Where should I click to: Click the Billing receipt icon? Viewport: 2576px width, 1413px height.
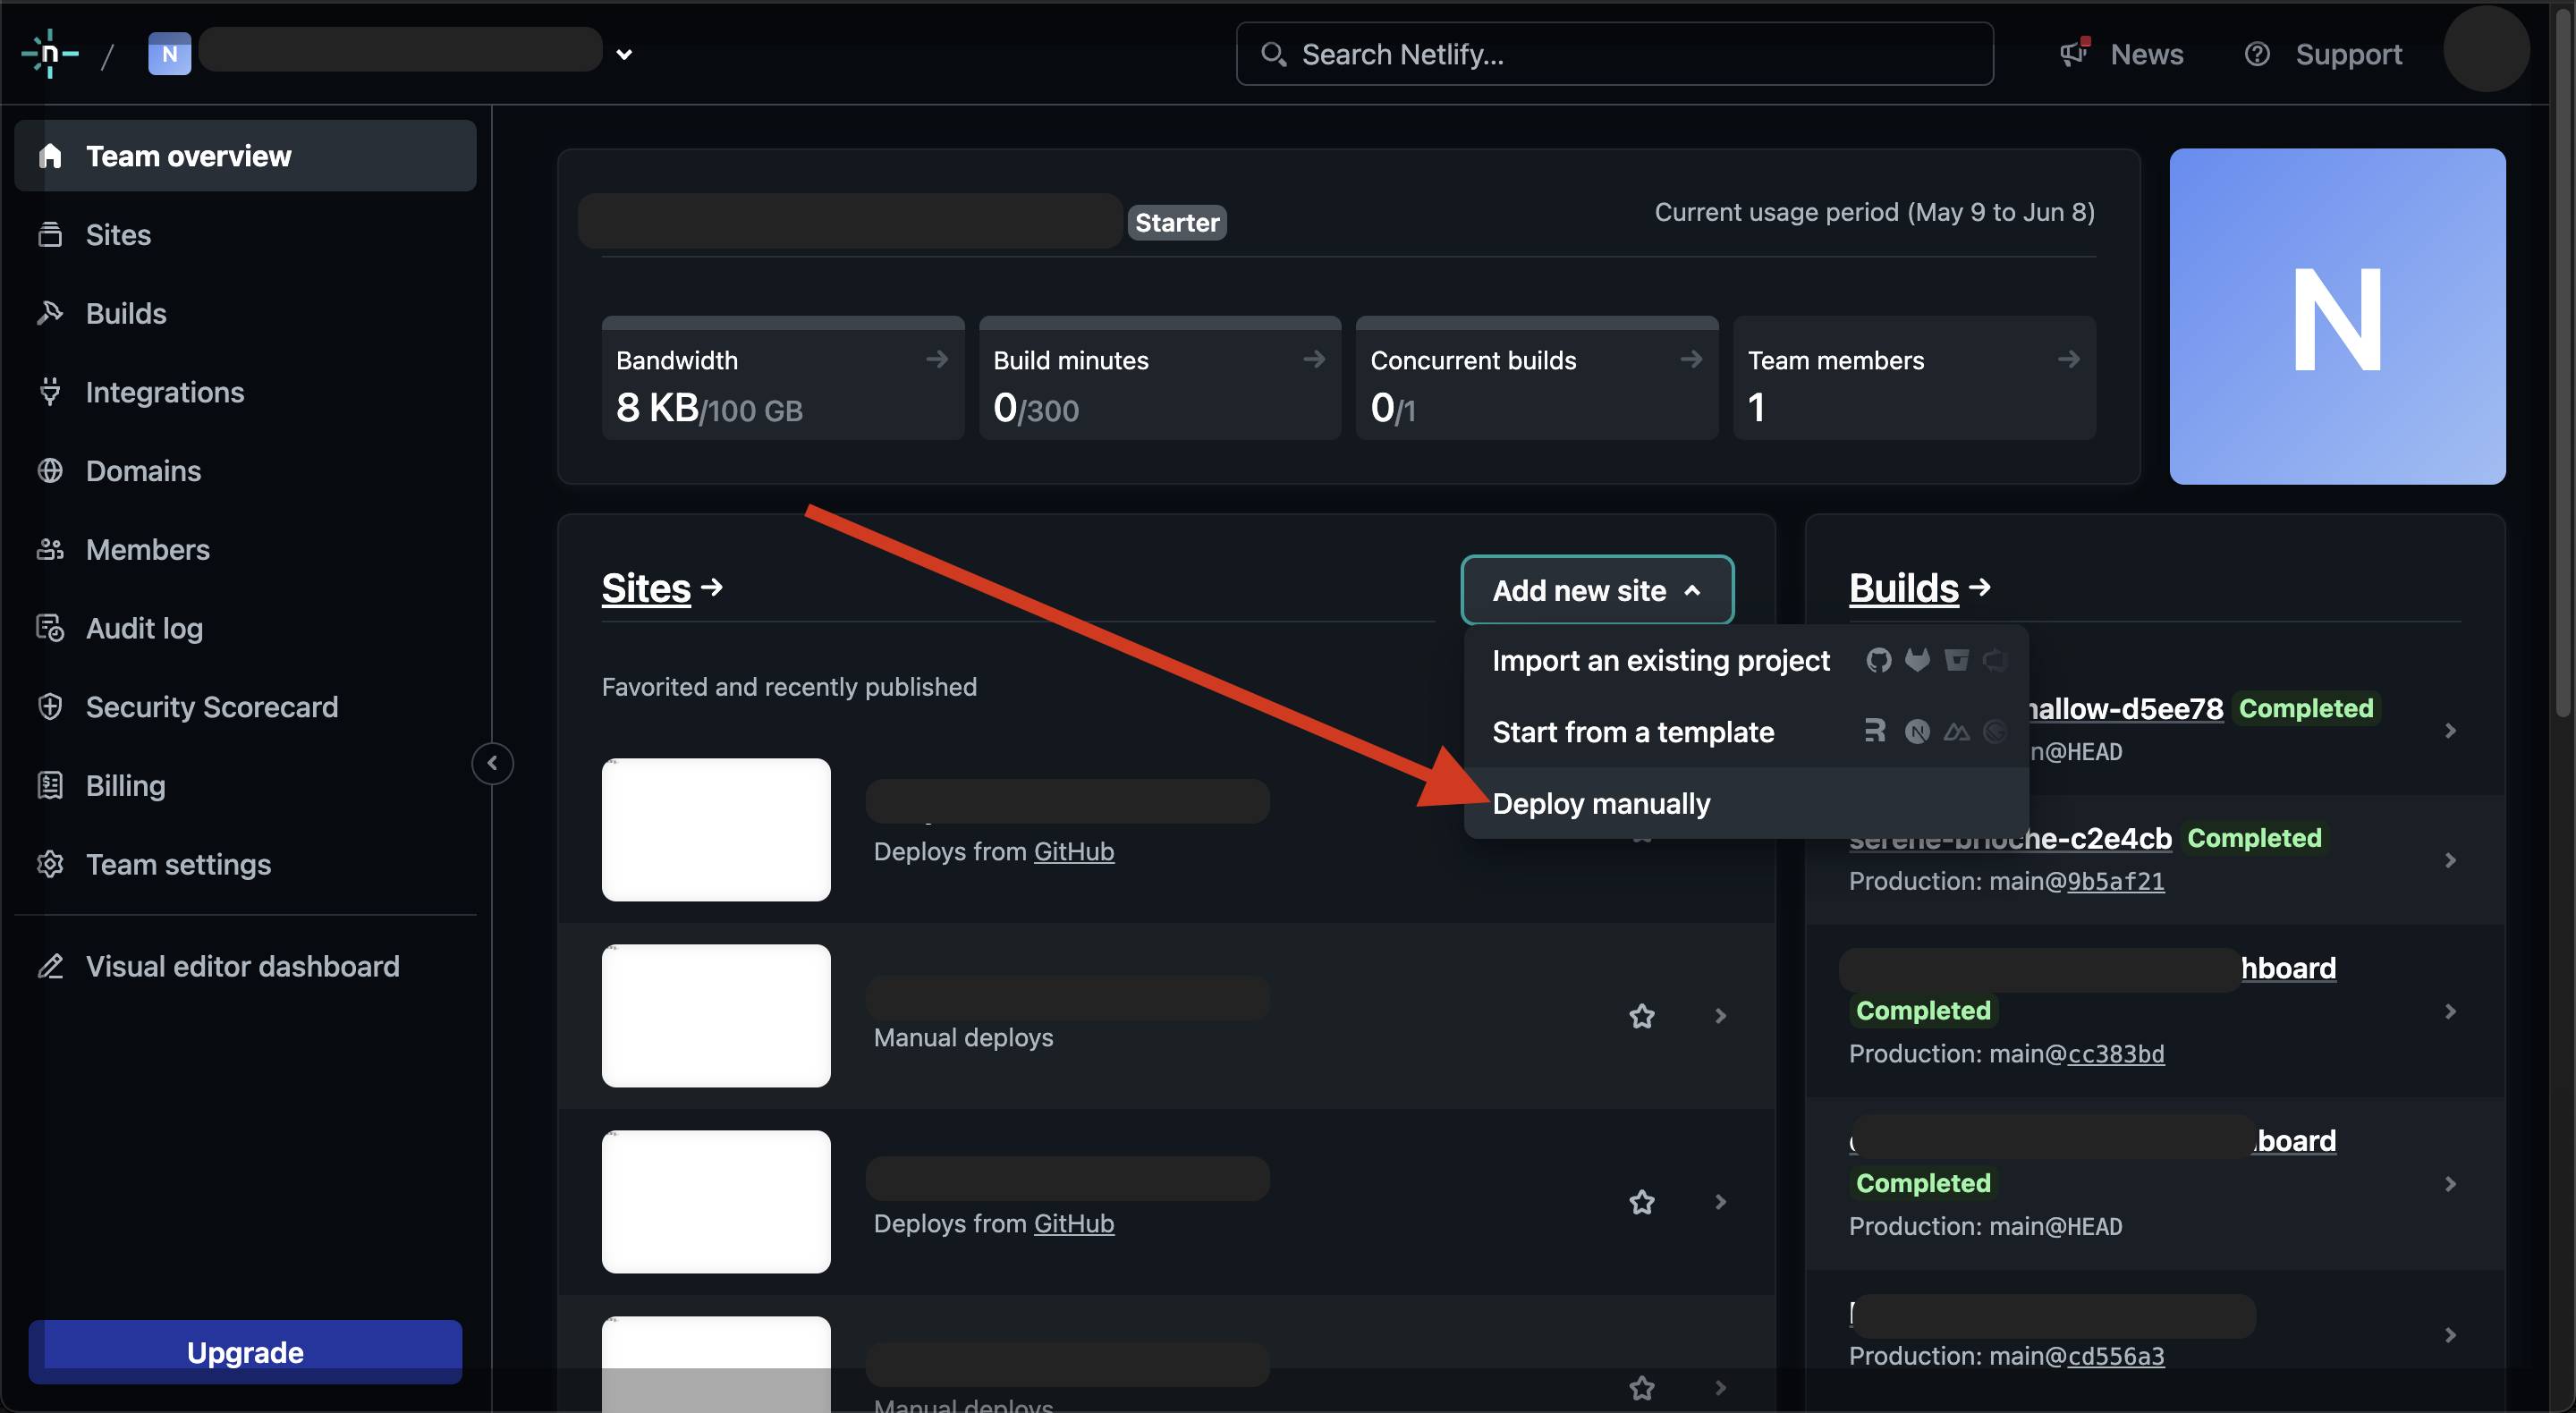tap(50, 785)
